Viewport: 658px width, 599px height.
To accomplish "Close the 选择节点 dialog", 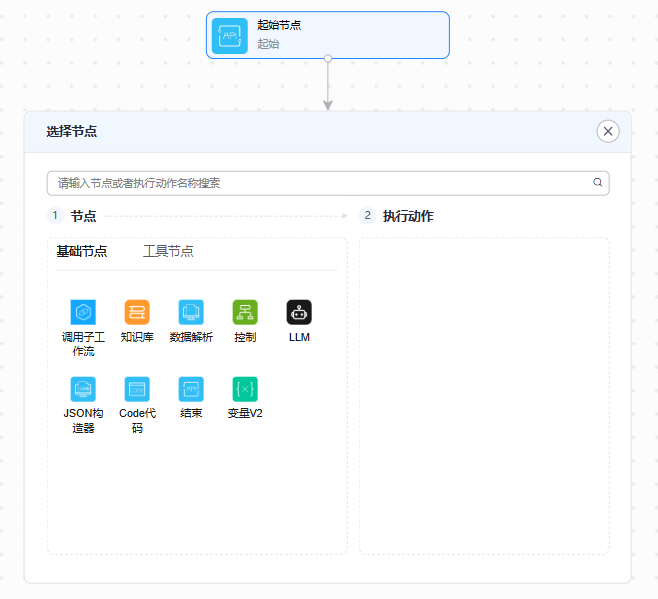I will tap(608, 131).
